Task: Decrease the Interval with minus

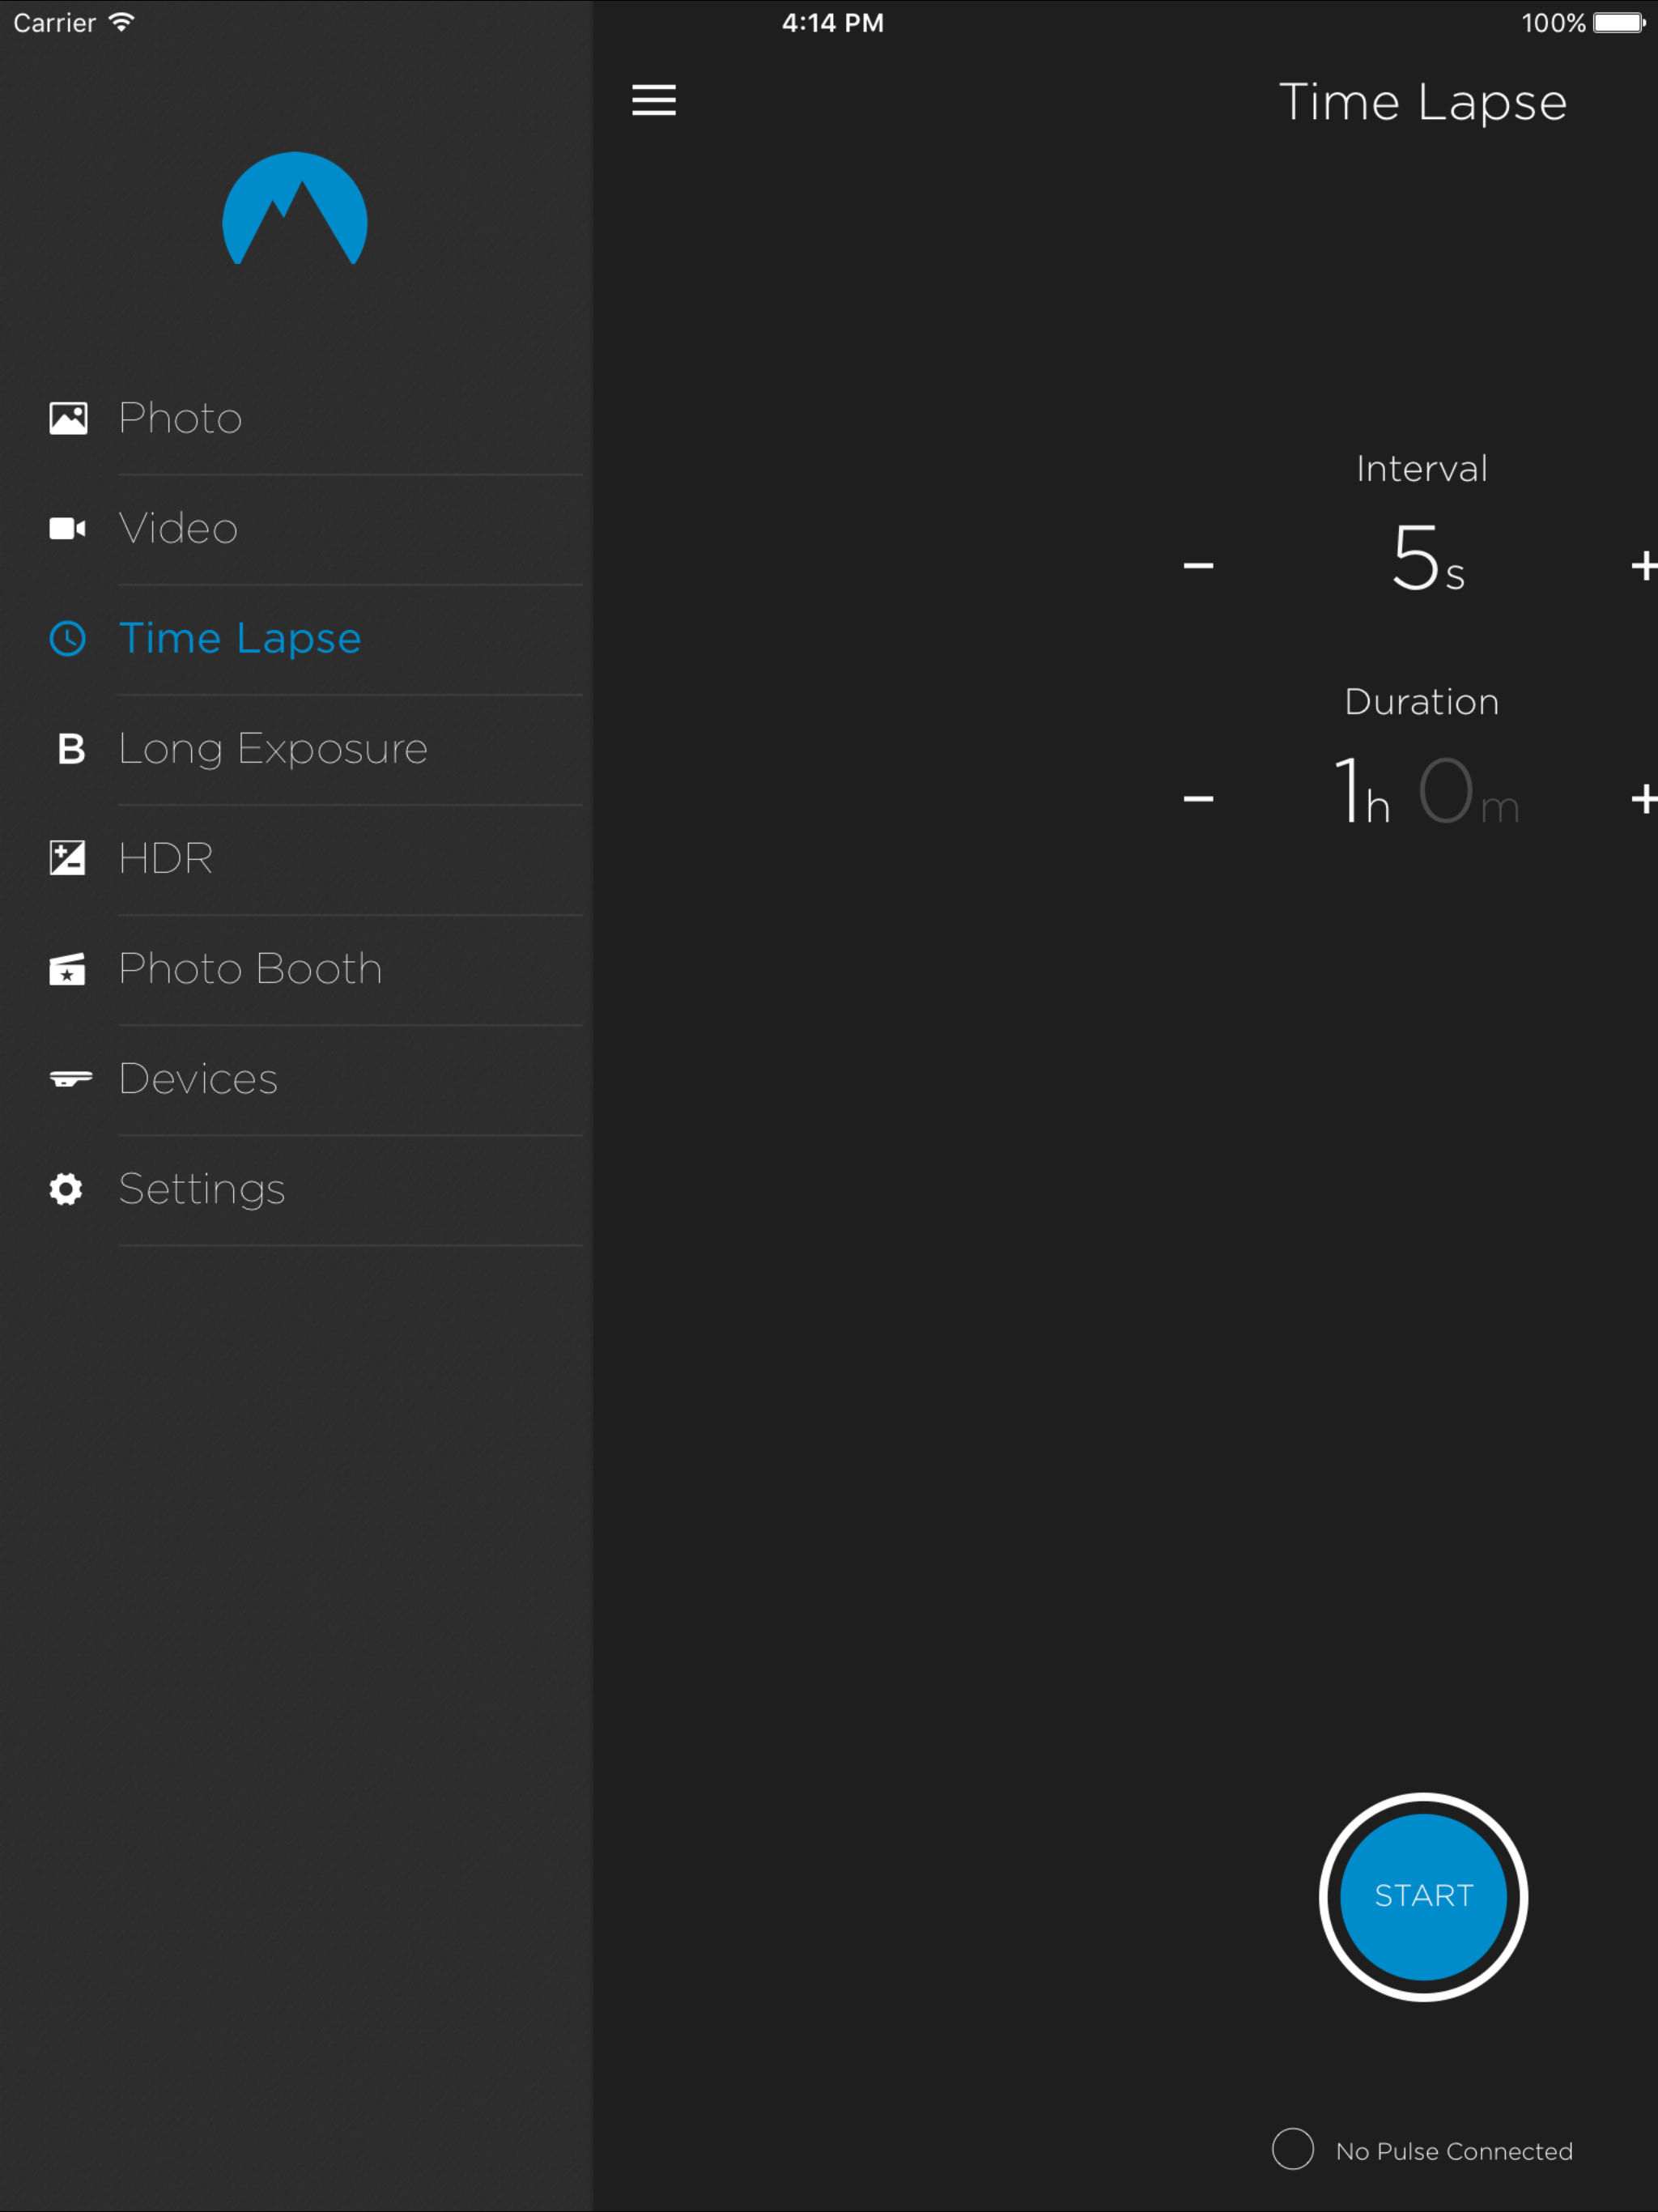Action: click(1198, 566)
